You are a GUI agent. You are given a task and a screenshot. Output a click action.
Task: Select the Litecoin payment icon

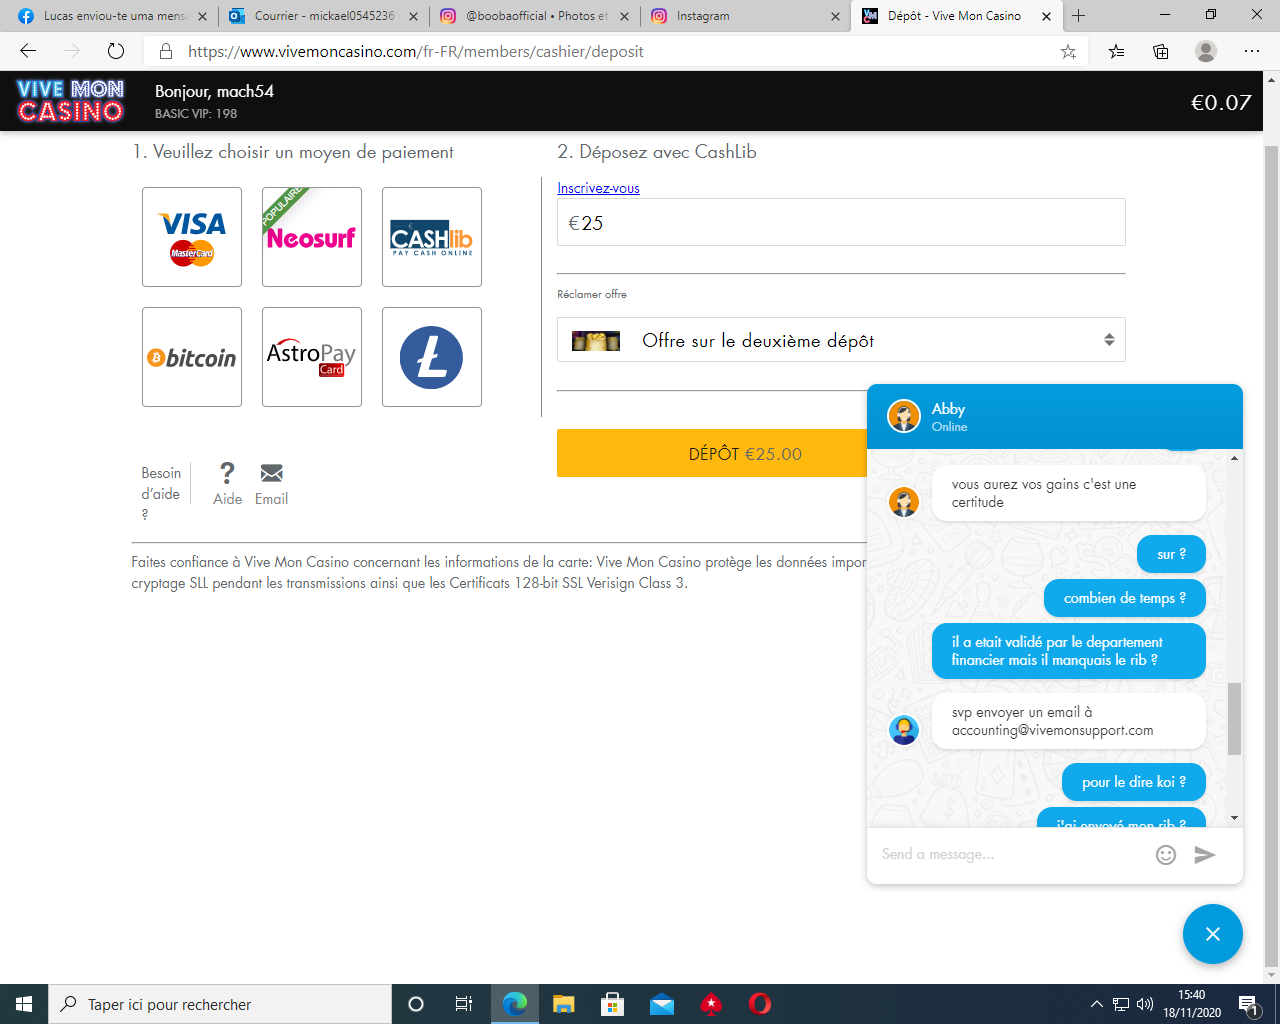pos(432,357)
